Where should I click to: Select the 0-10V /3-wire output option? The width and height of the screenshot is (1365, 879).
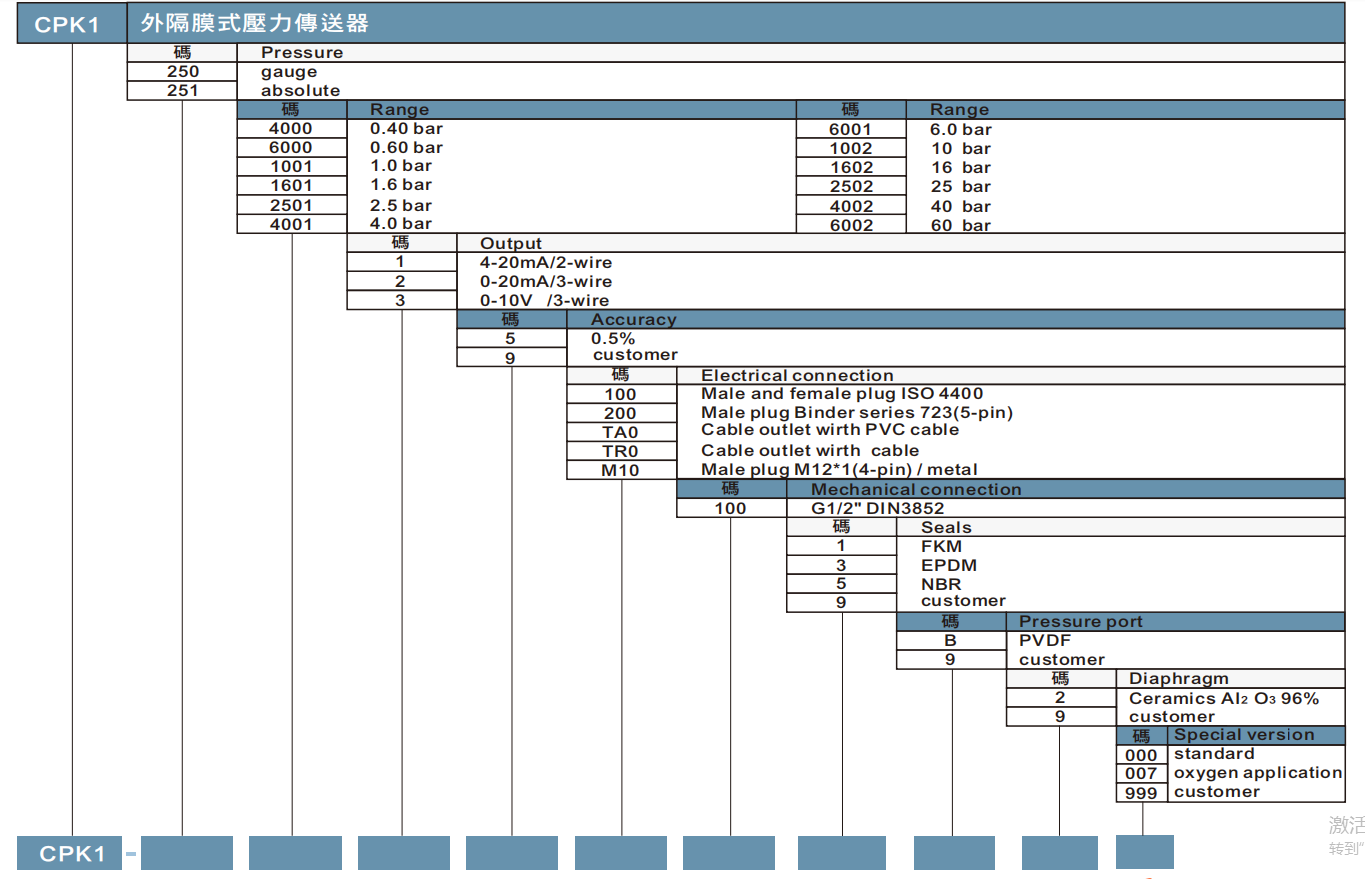pos(544,300)
